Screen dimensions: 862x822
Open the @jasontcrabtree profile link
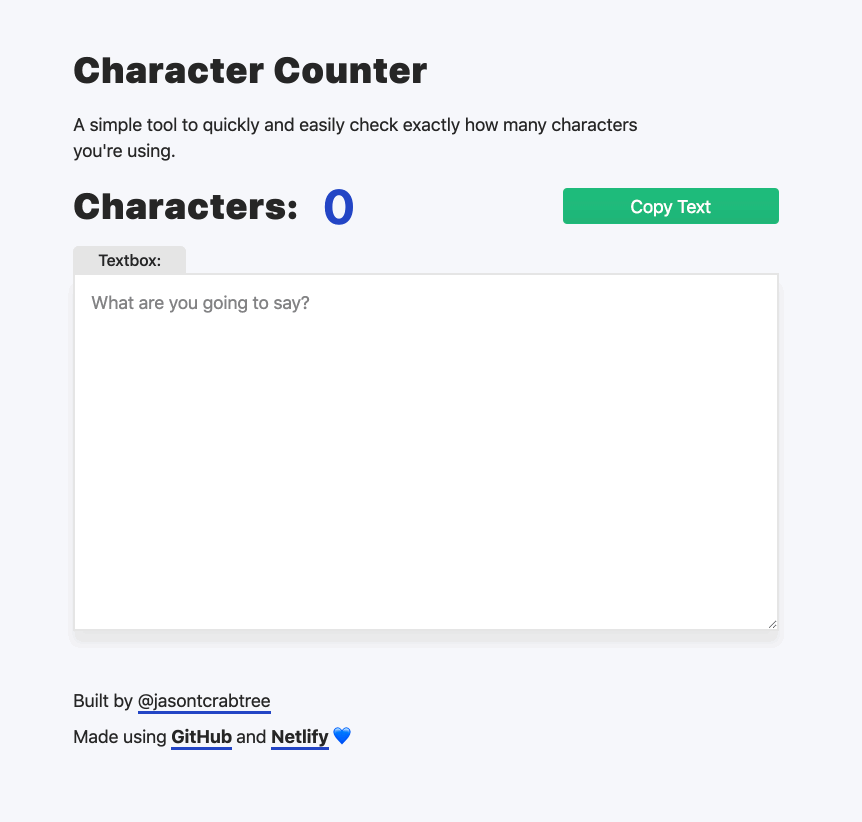204,701
